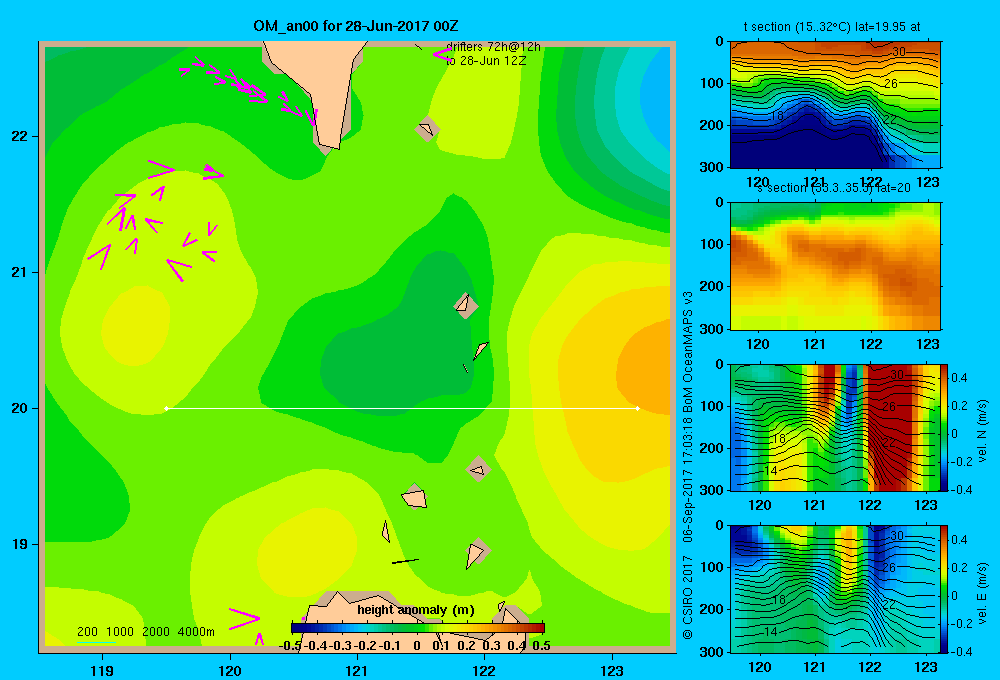Click the map title 'OM_an00 for 28-Jun-2017 00Z'
This screenshot has width=1000, height=680.
(356, 26)
